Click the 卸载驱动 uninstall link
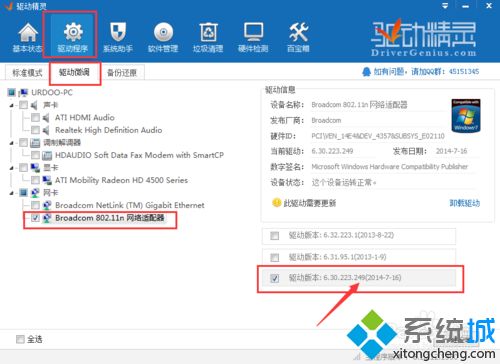Image resolution: width=500 pixels, height=364 pixels. pos(465,203)
